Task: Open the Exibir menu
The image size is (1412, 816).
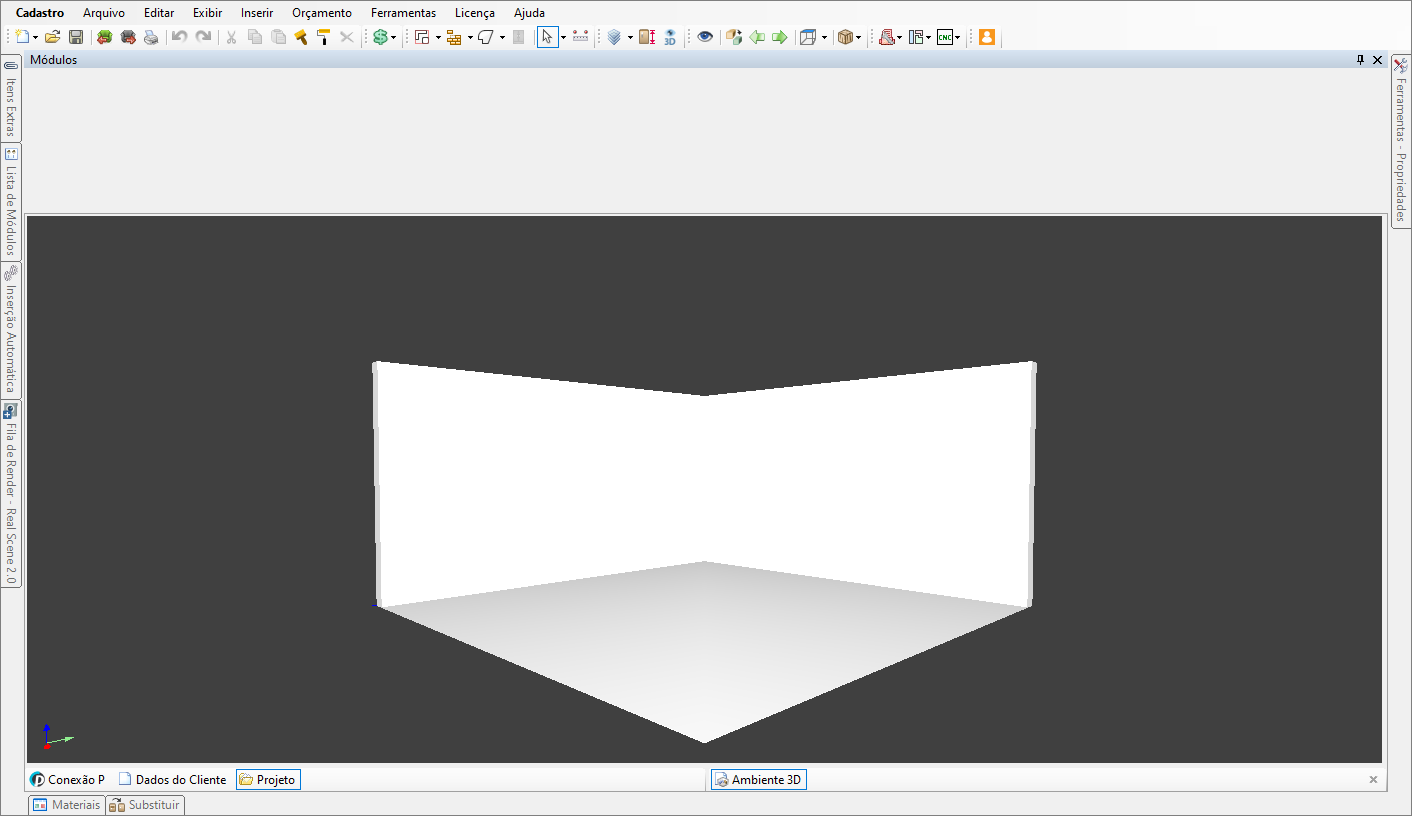Action: (x=207, y=13)
